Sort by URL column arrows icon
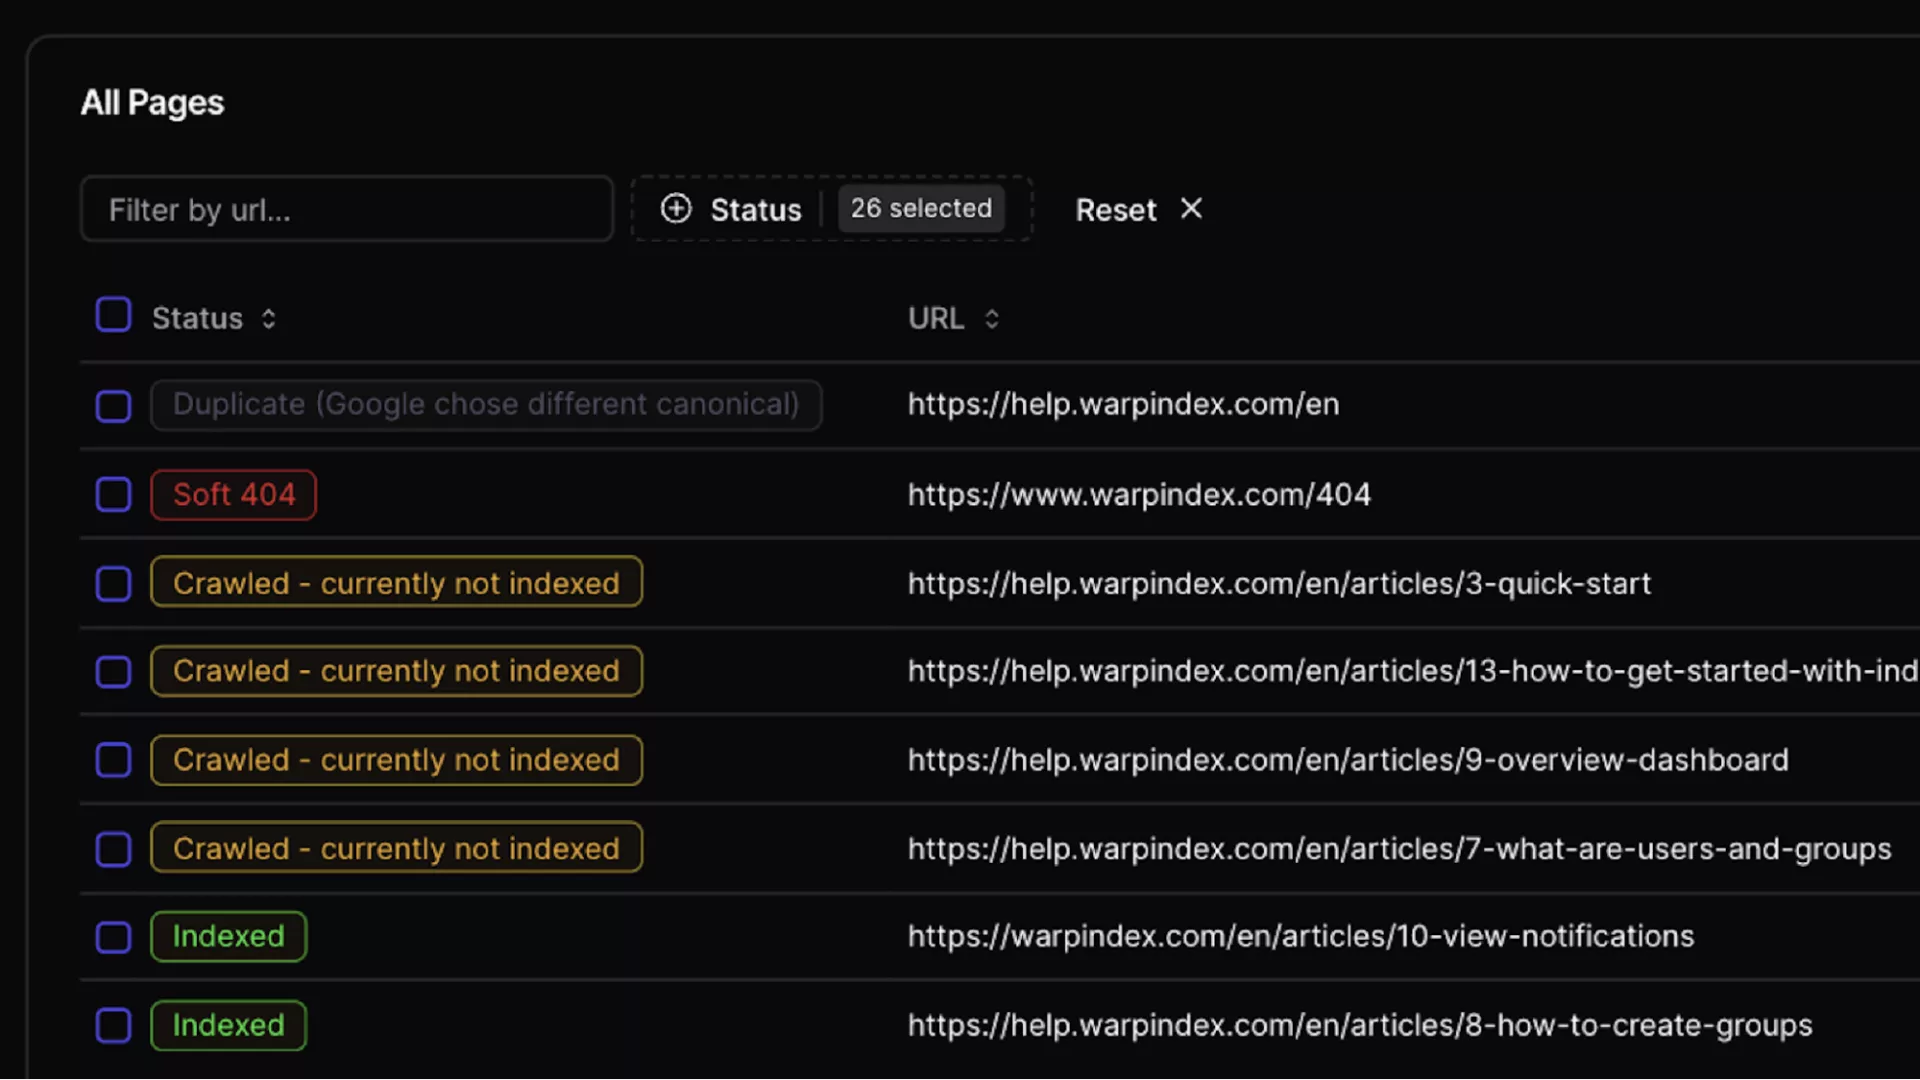The height and width of the screenshot is (1080, 1920). pyautogui.click(x=992, y=319)
